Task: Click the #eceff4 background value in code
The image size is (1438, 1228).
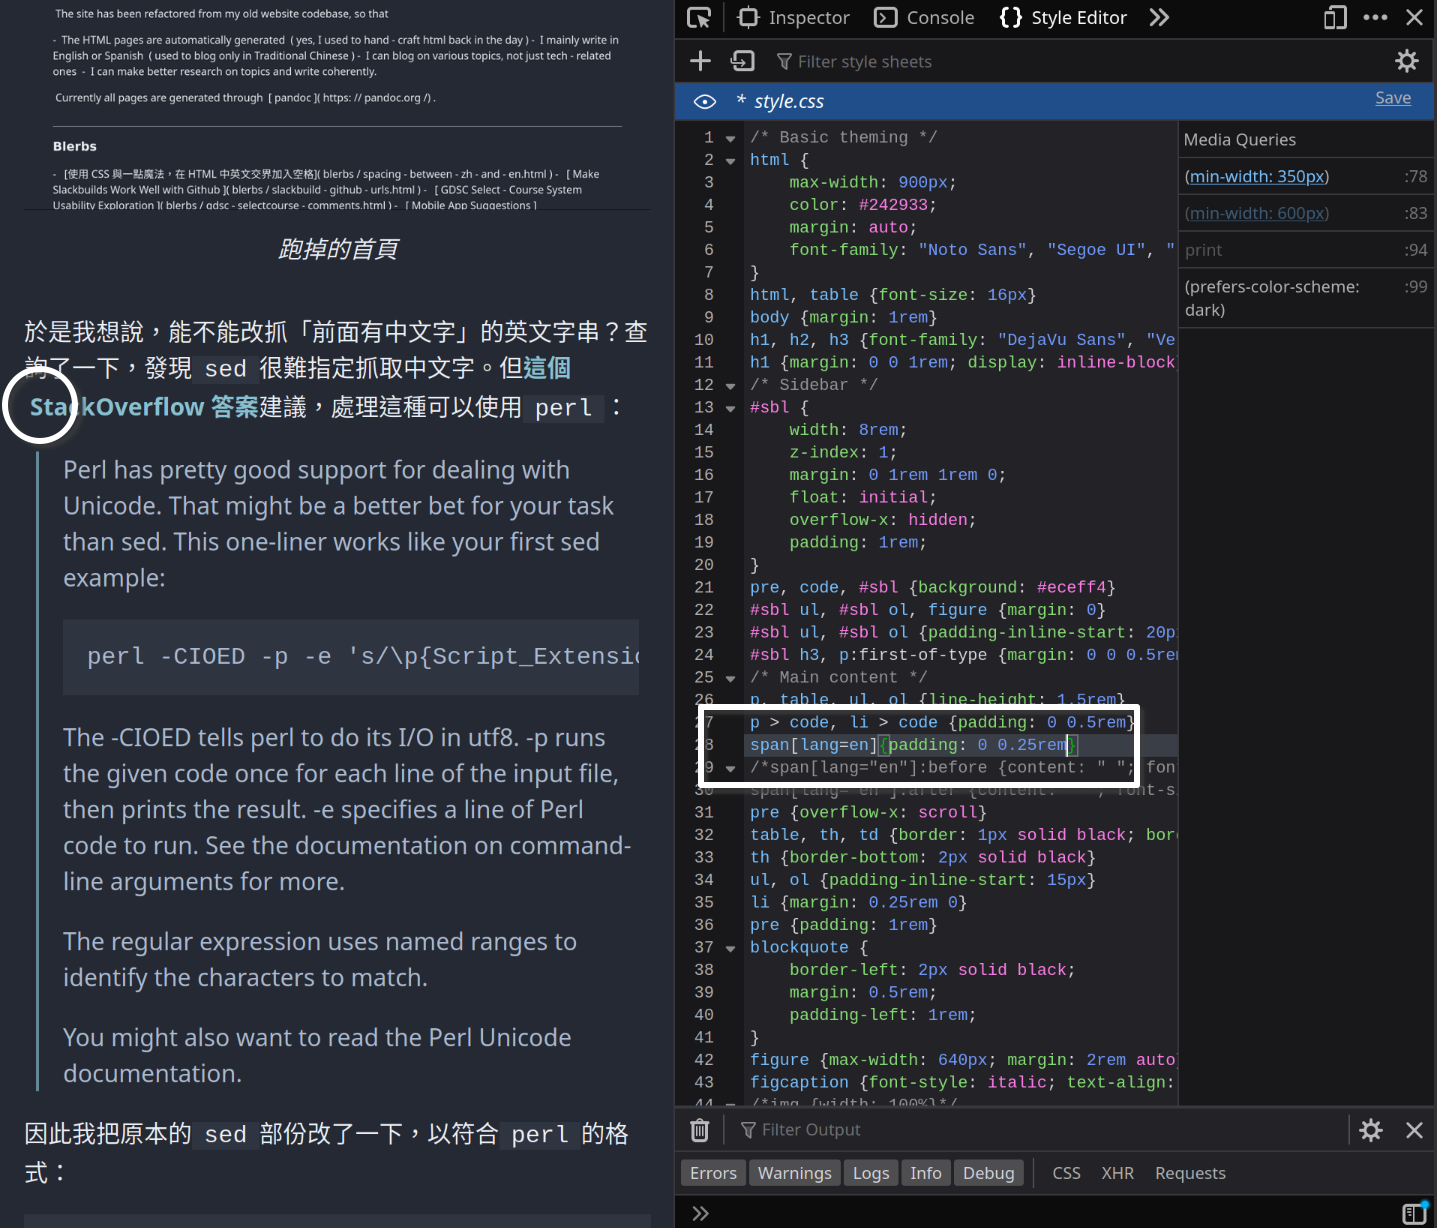Action: pyautogui.click(x=1071, y=588)
